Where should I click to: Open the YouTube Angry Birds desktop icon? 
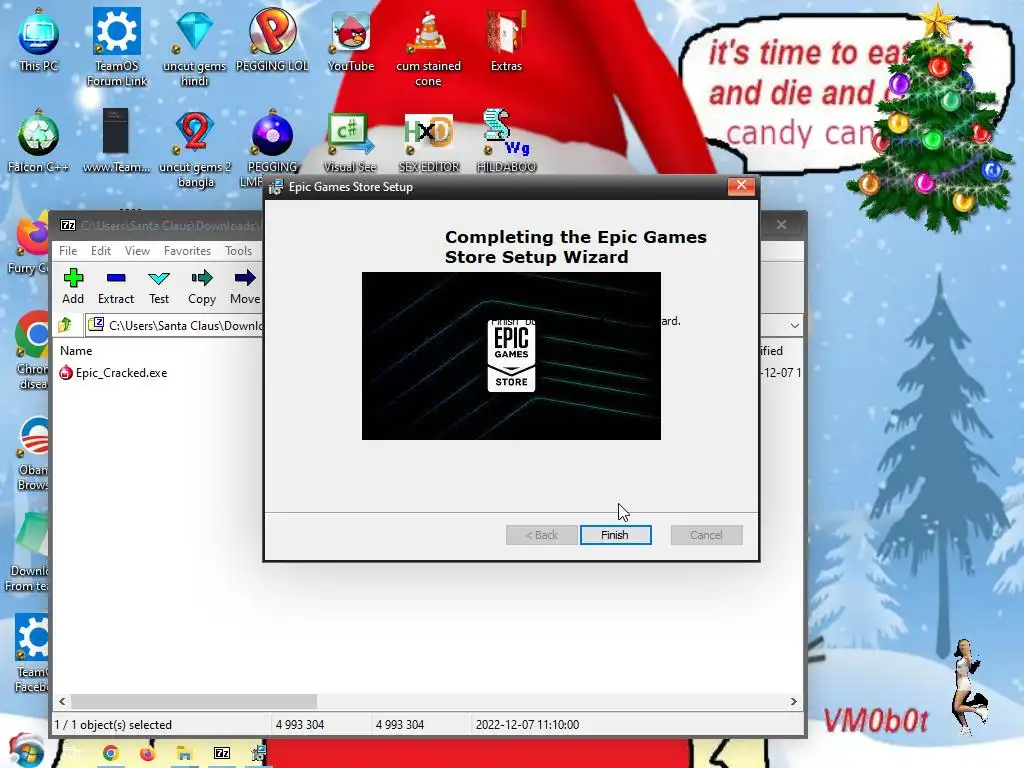tap(351, 40)
